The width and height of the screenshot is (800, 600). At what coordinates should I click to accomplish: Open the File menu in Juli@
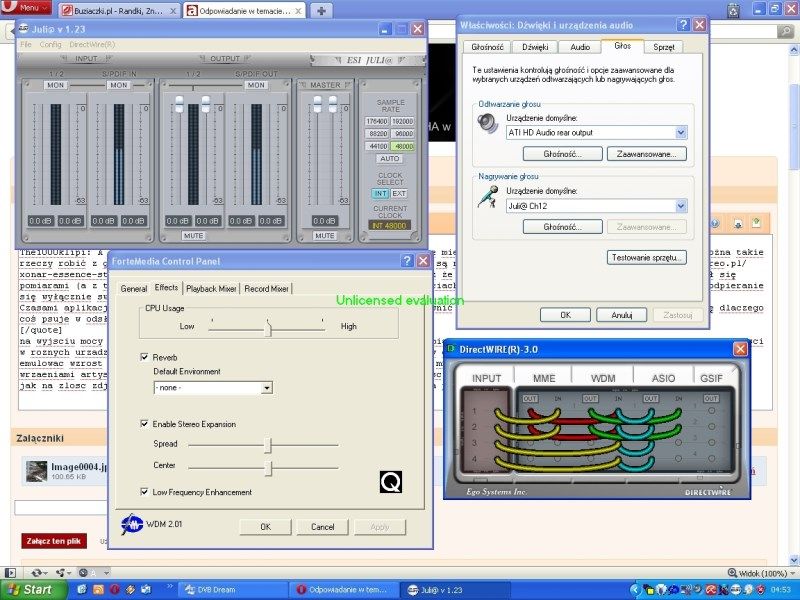[26, 44]
